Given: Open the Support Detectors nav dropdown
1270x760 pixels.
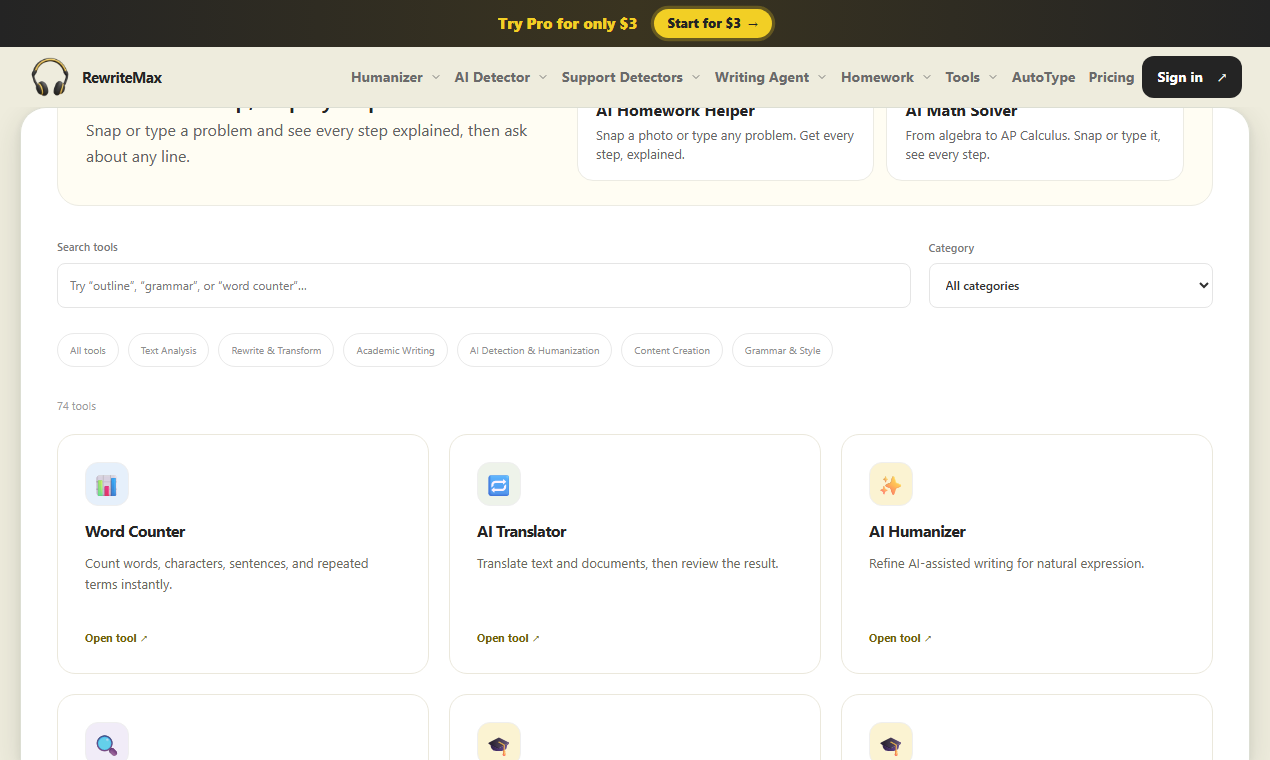Looking at the screenshot, I should (631, 77).
